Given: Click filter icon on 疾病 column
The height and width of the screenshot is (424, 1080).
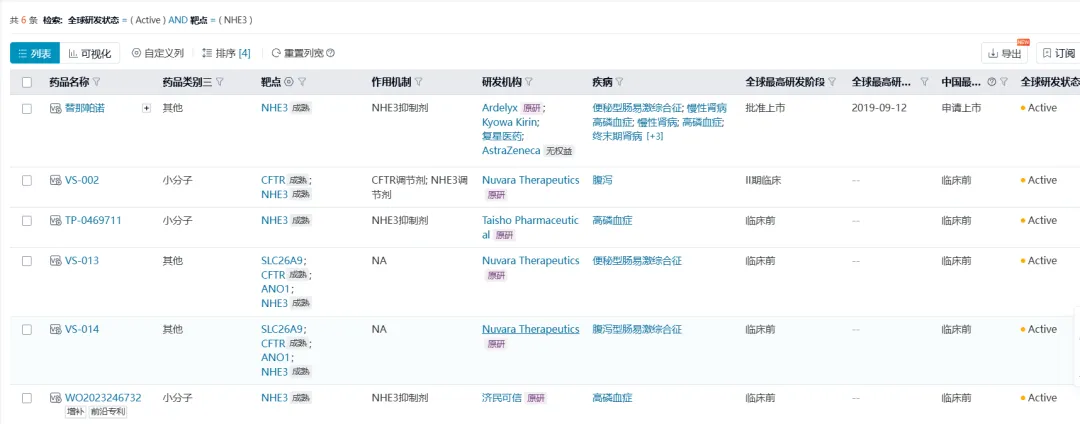Looking at the screenshot, I should [619, 82].
